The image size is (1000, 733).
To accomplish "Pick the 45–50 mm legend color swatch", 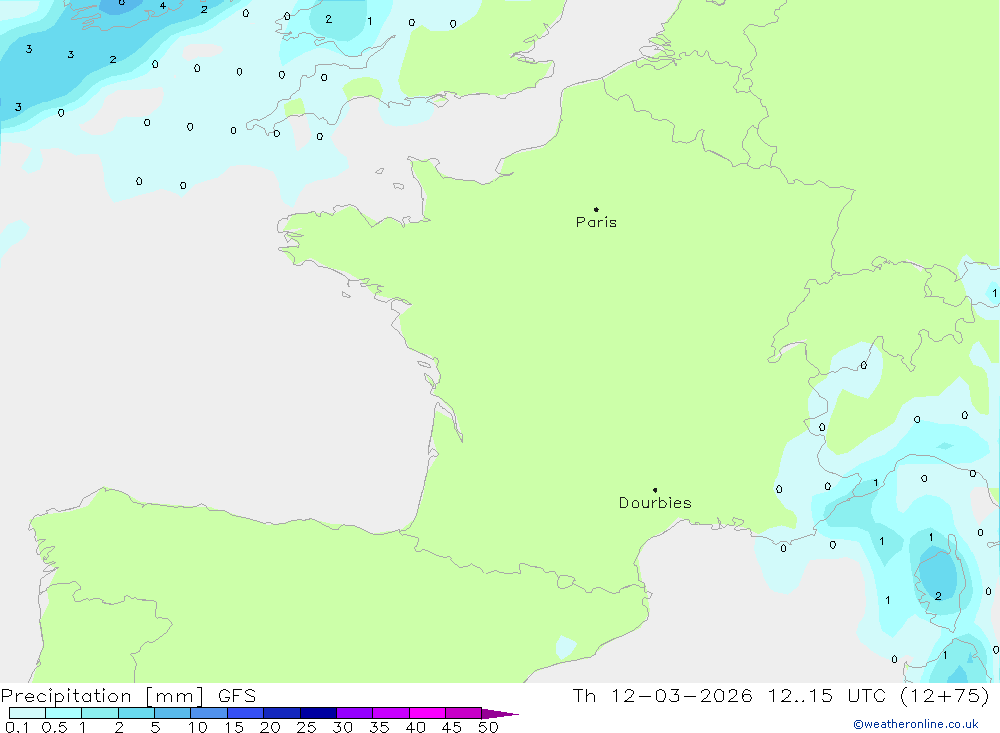I will coord(463,713).
